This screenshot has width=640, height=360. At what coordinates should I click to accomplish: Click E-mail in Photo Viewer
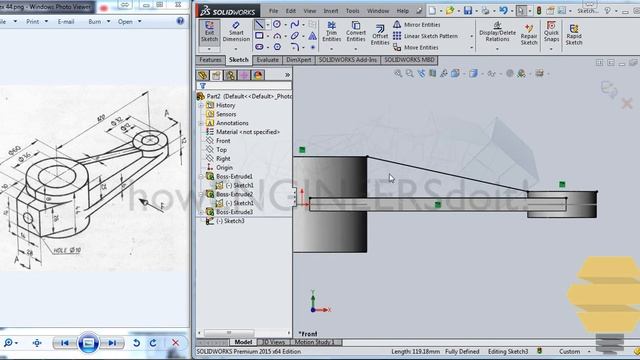pos(66,21)
